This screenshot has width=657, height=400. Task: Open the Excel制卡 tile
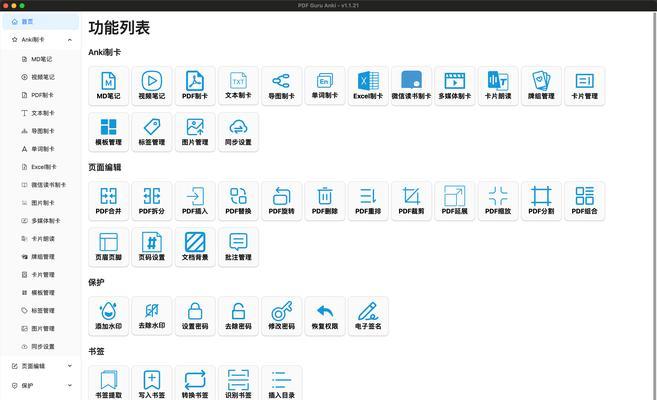[368, 86]
